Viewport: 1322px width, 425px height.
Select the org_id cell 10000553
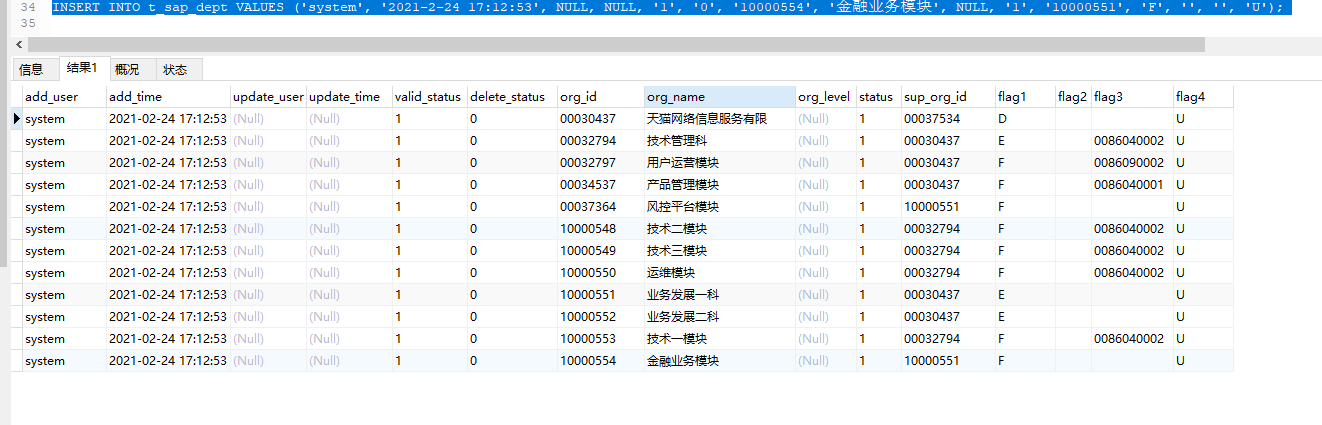(x=600, y=339)
